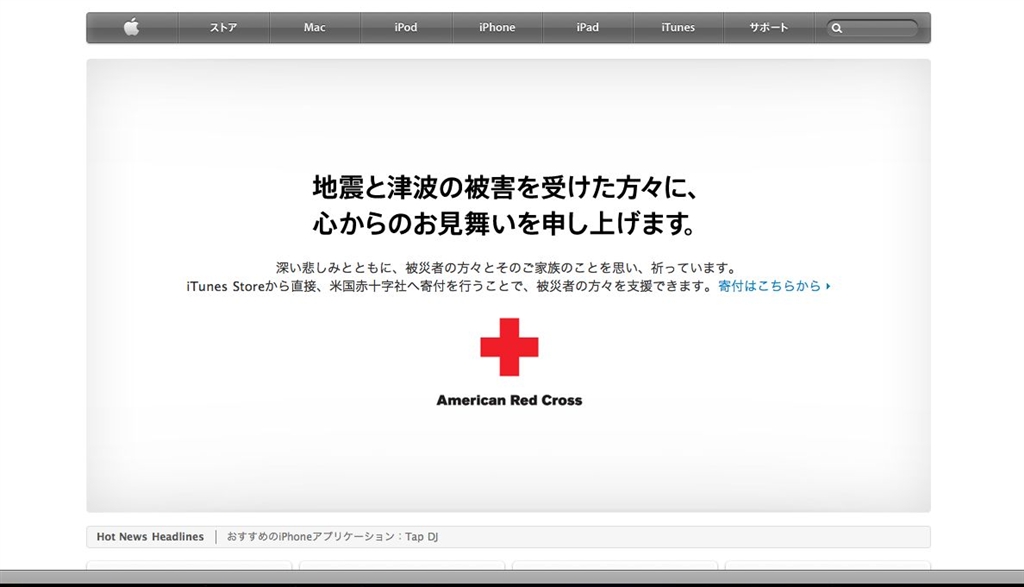Click the 心からのお見舞い headline line

[x=504, y=223]
